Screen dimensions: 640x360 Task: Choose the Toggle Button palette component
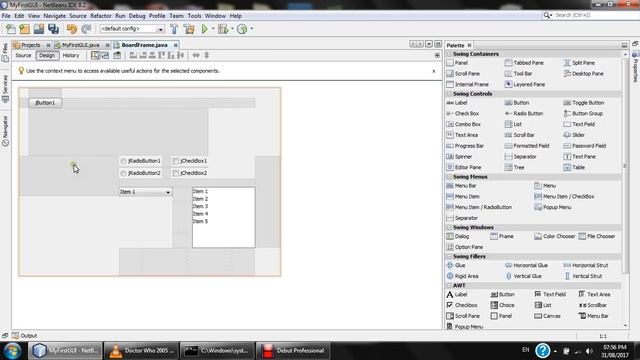(x=584, y=103)
